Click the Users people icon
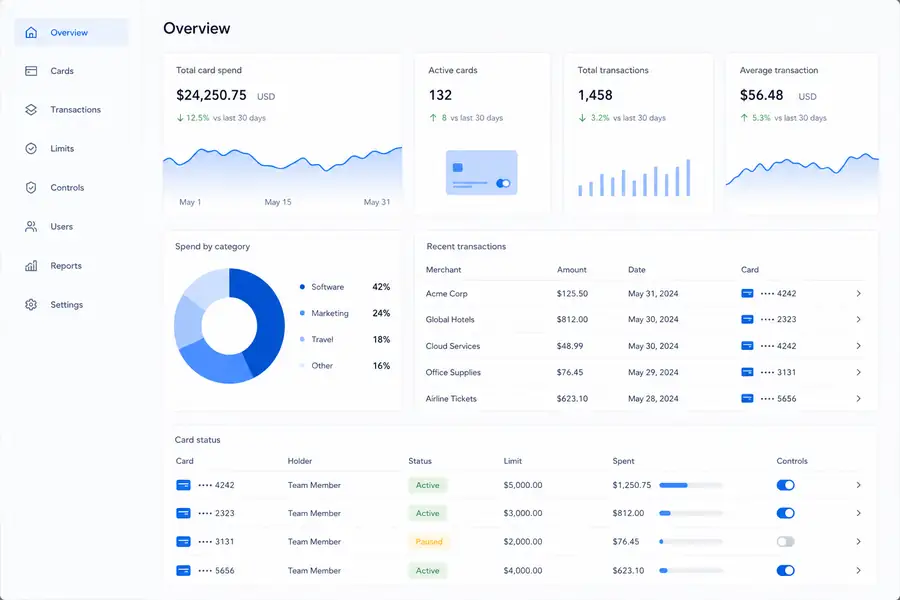This screenshot has width=900, height=600. pyautogui.click(x=31, y=226)
